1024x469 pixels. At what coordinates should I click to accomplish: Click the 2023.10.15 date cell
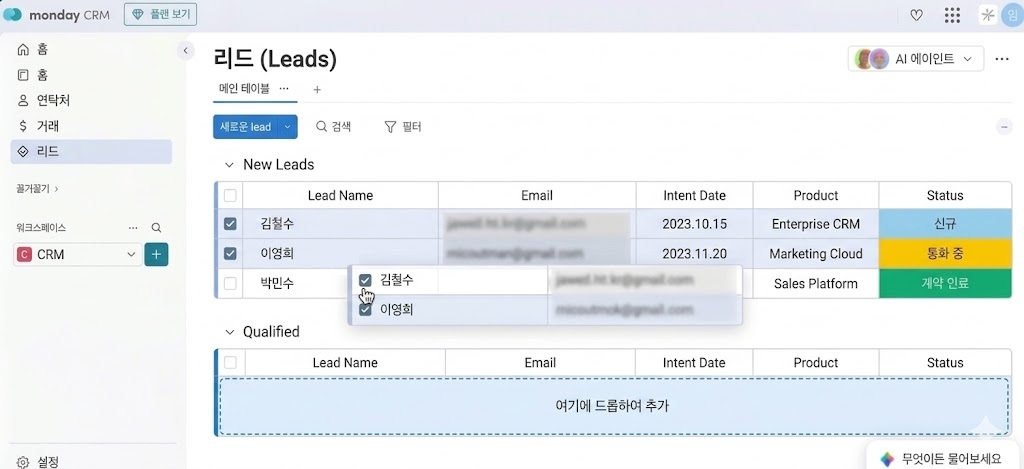click(694, 224)
